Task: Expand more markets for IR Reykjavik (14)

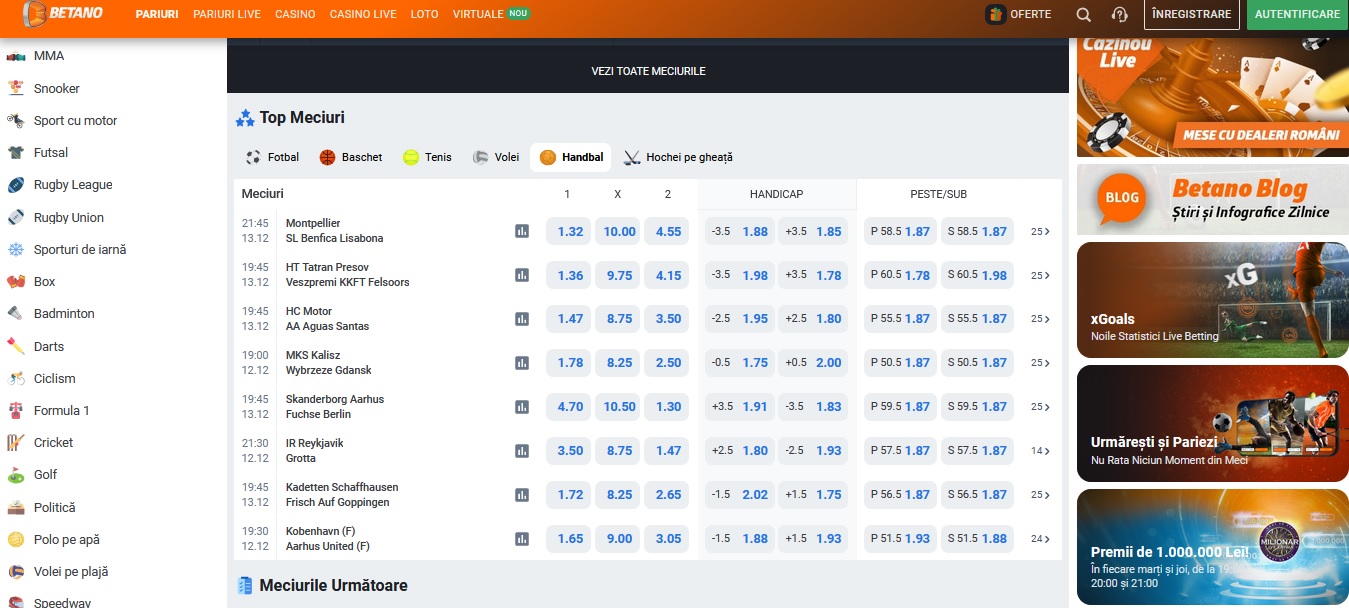Action: click(x=1041, y=451)
